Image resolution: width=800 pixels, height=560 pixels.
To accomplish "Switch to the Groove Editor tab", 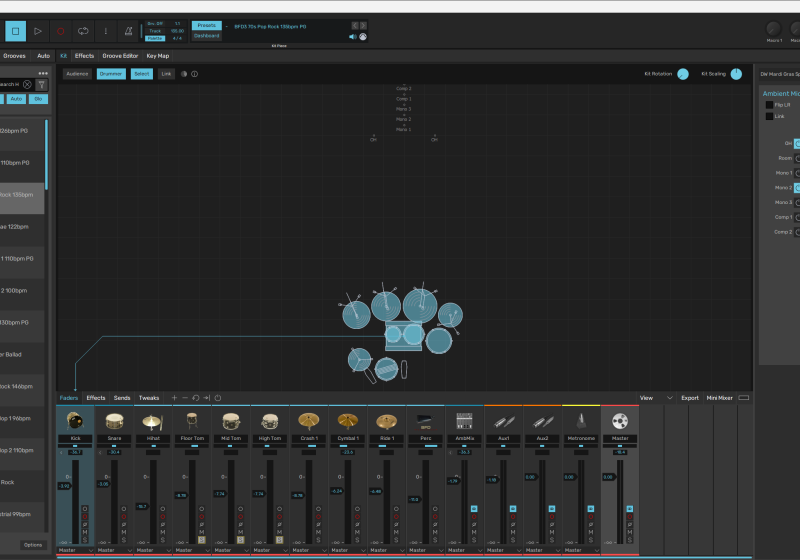I will coord(120,56).
